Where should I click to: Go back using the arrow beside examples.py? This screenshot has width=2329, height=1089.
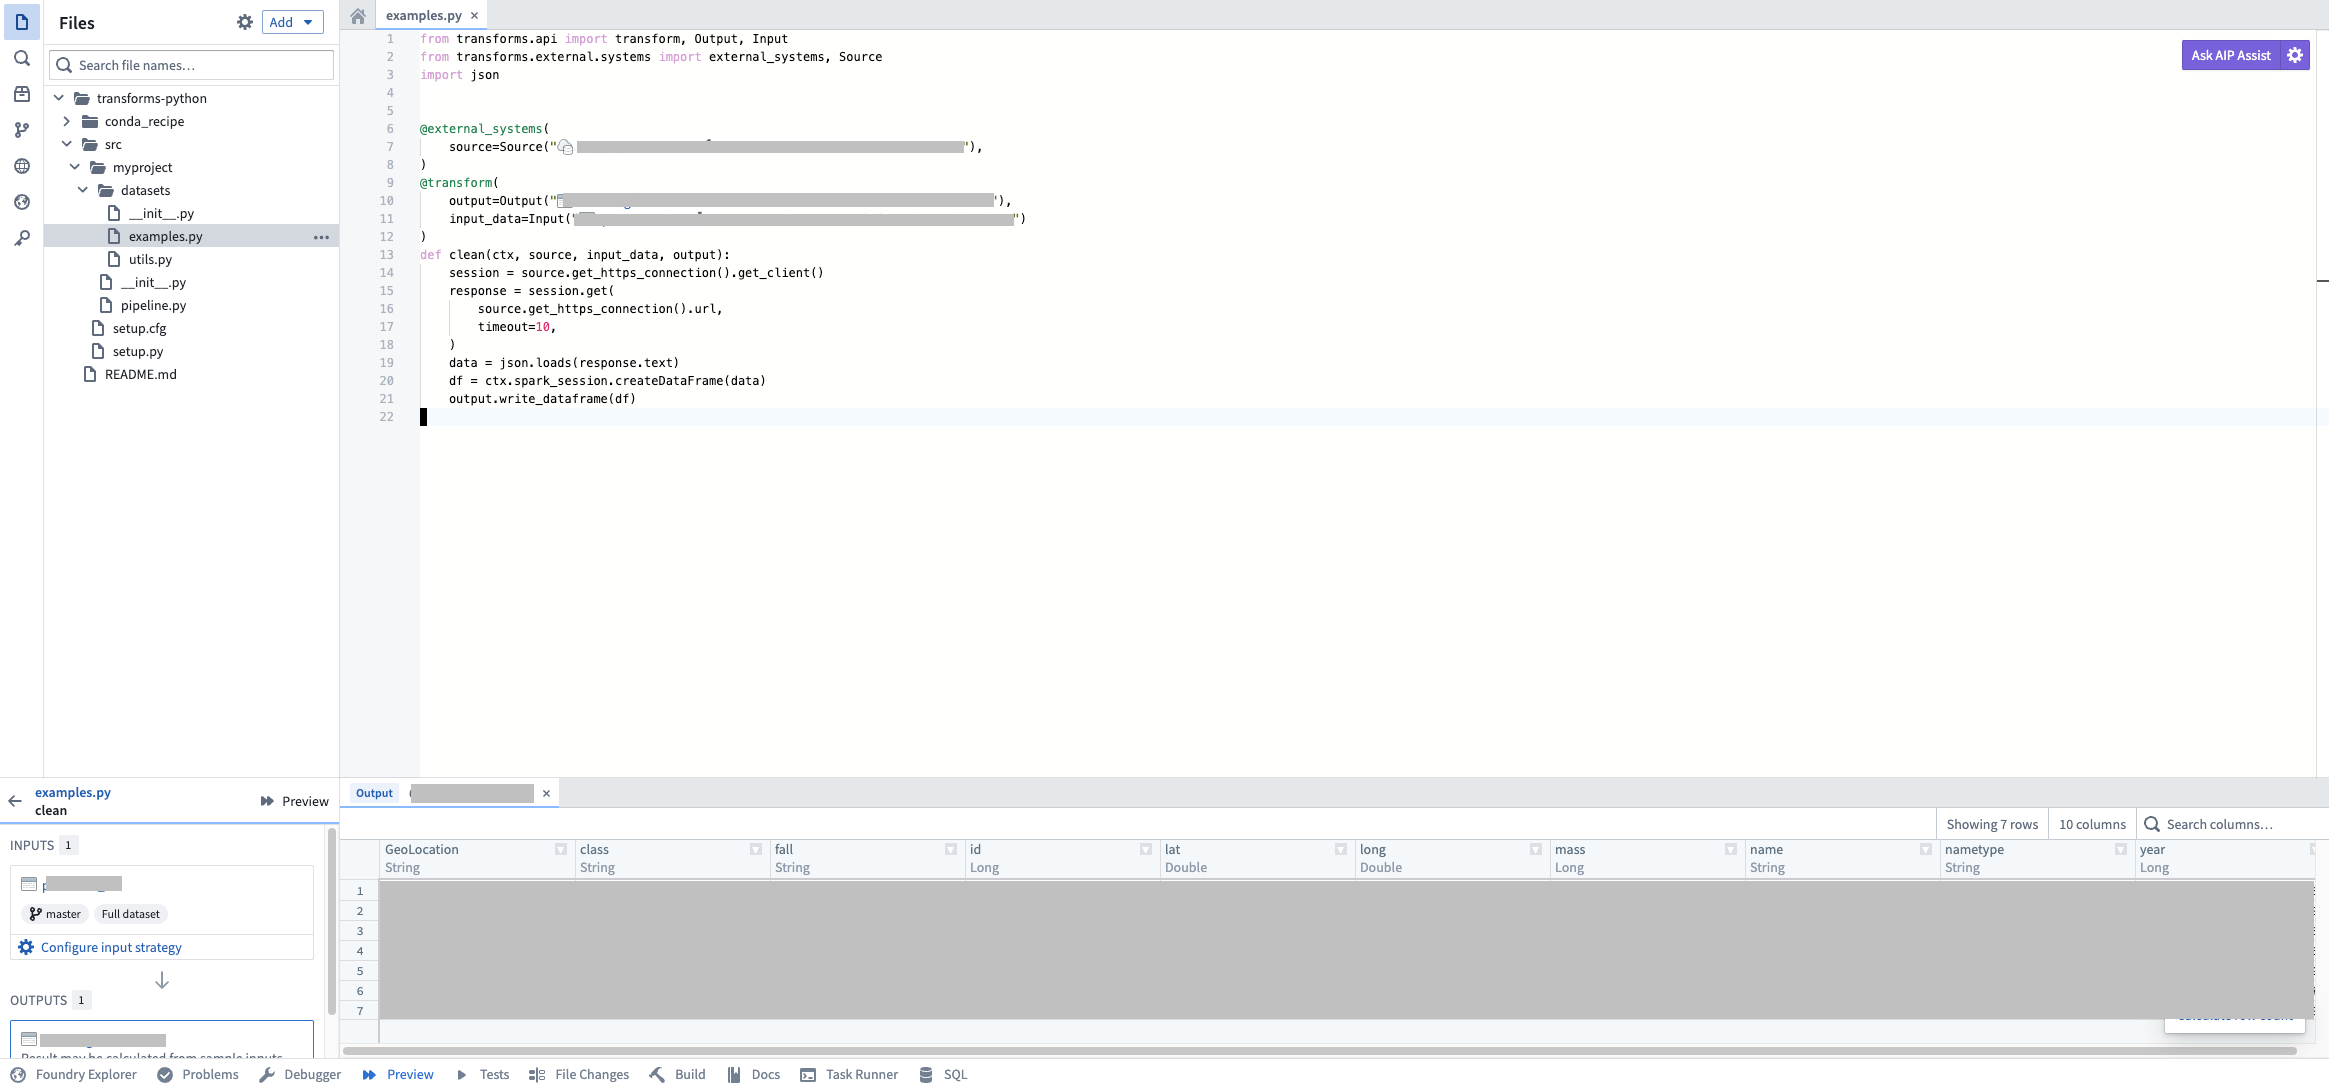15,801
